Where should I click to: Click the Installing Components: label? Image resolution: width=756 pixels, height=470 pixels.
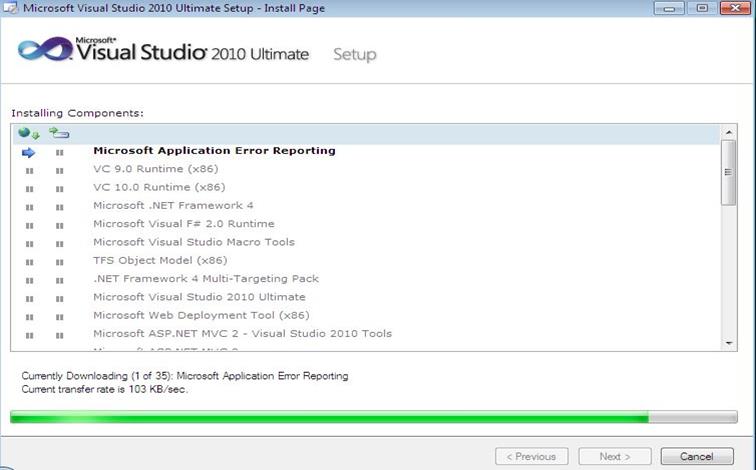point(78,113)
